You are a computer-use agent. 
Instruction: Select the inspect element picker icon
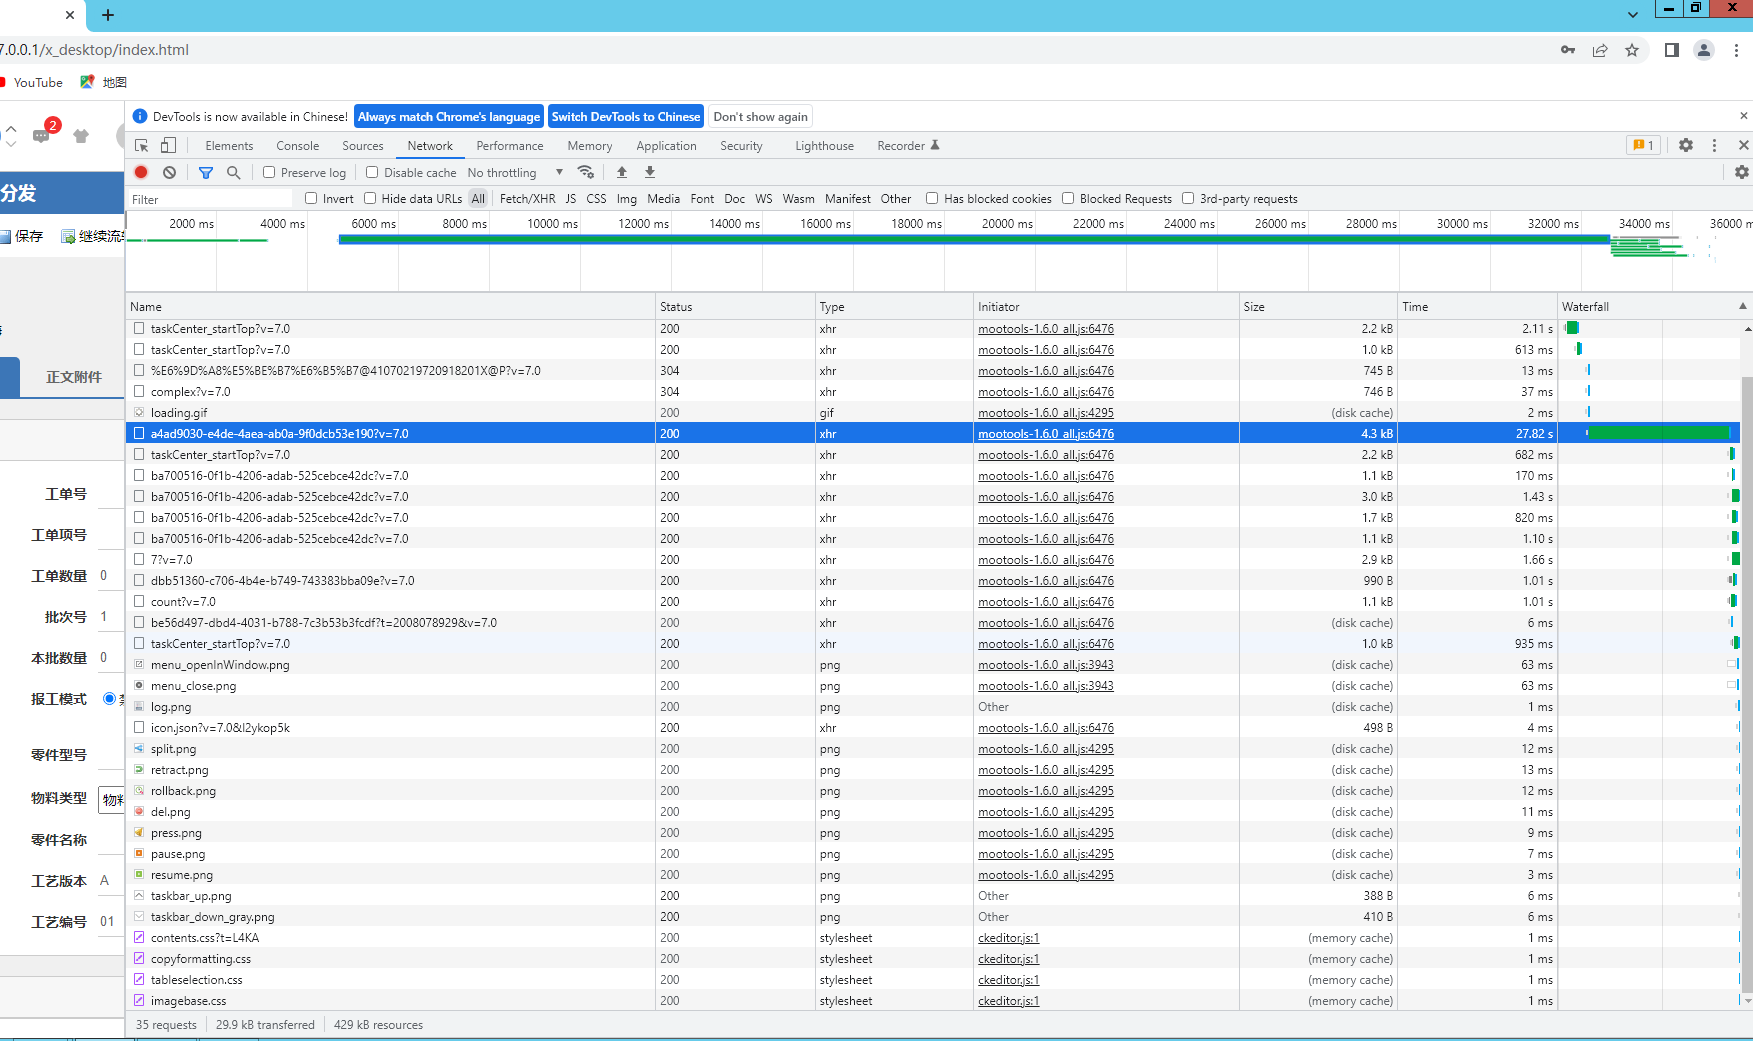click(x=142, y=146)
